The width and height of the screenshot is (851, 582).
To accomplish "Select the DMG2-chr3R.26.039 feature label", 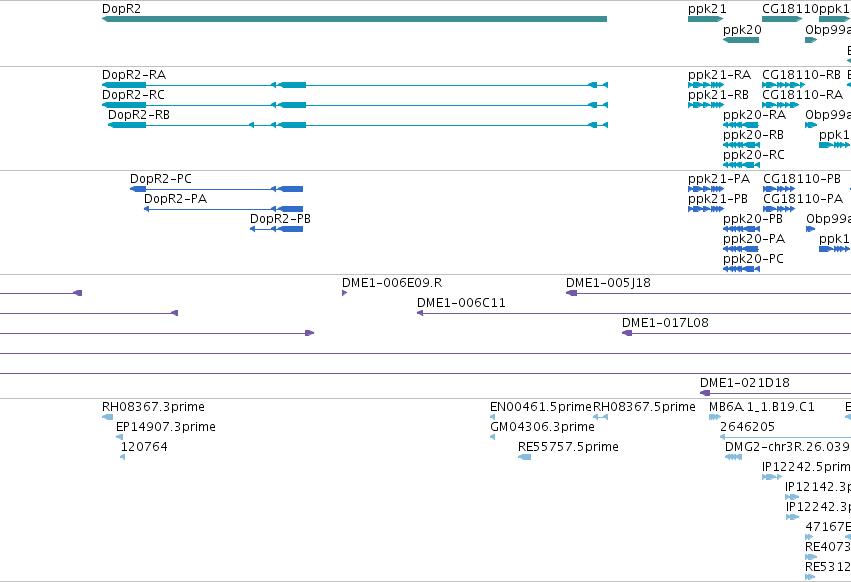I will (x=788, y=447).
